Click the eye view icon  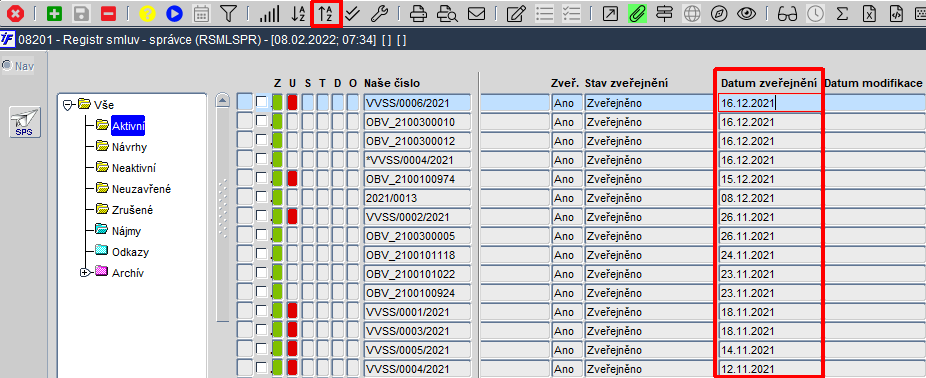pos(746,14)
